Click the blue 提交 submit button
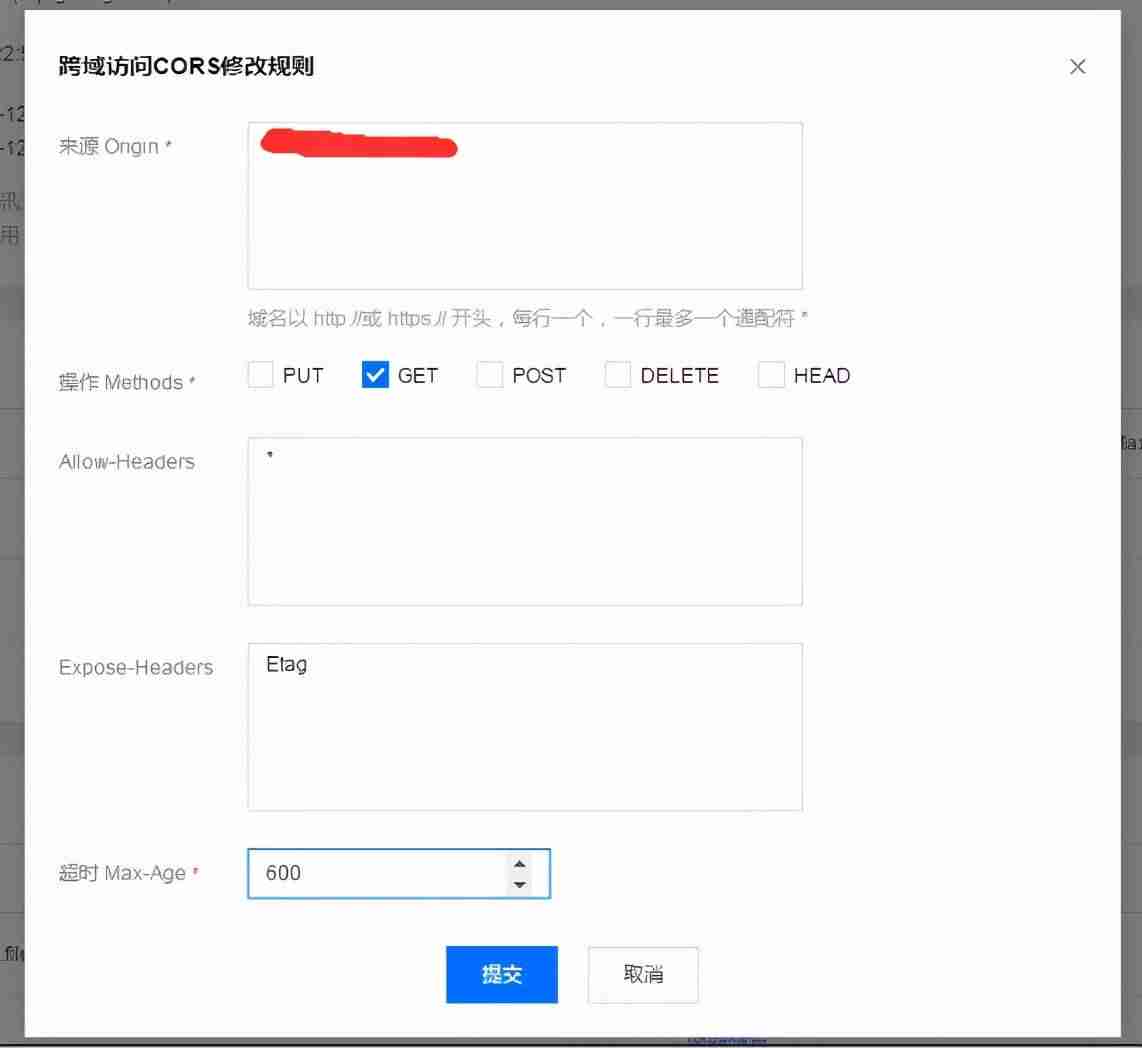The width and height of the screenshot is (1142, 1048). (502, 974)
